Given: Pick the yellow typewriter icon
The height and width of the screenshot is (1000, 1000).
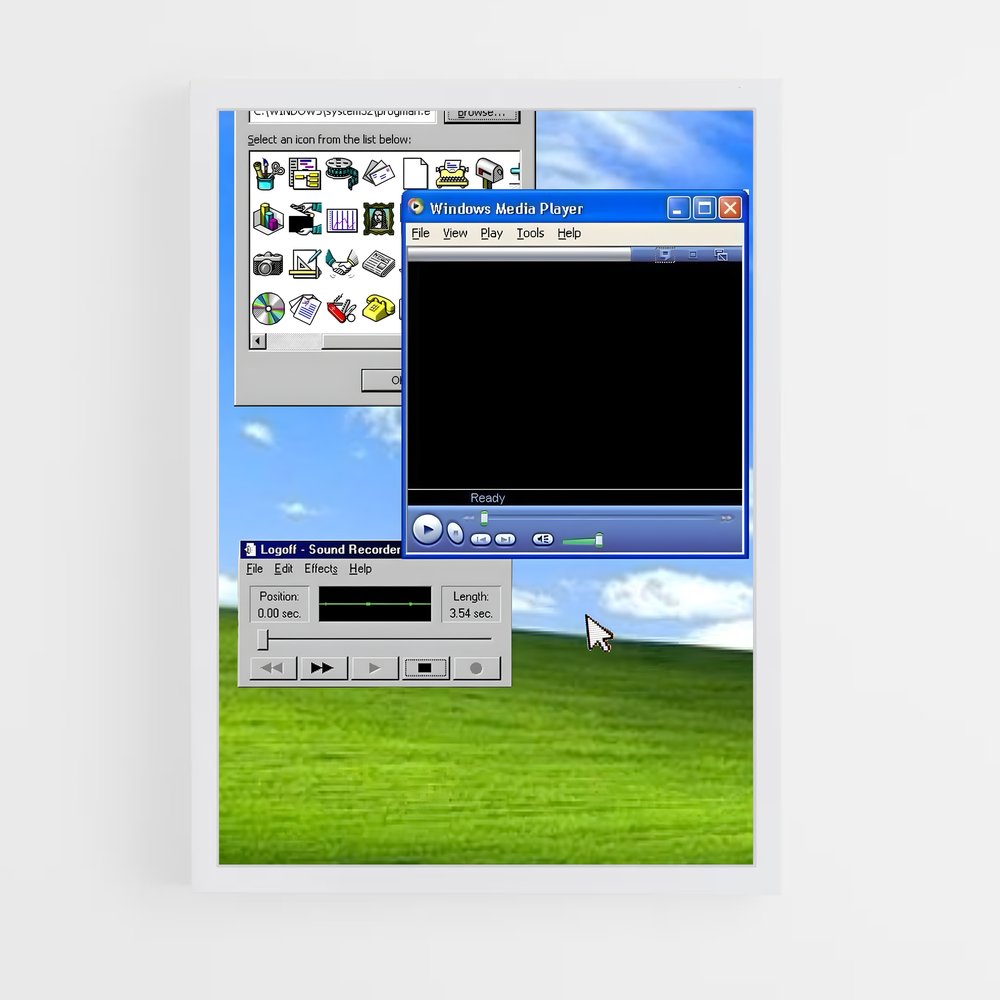Looking at the screenshot, I should (452, 173).
